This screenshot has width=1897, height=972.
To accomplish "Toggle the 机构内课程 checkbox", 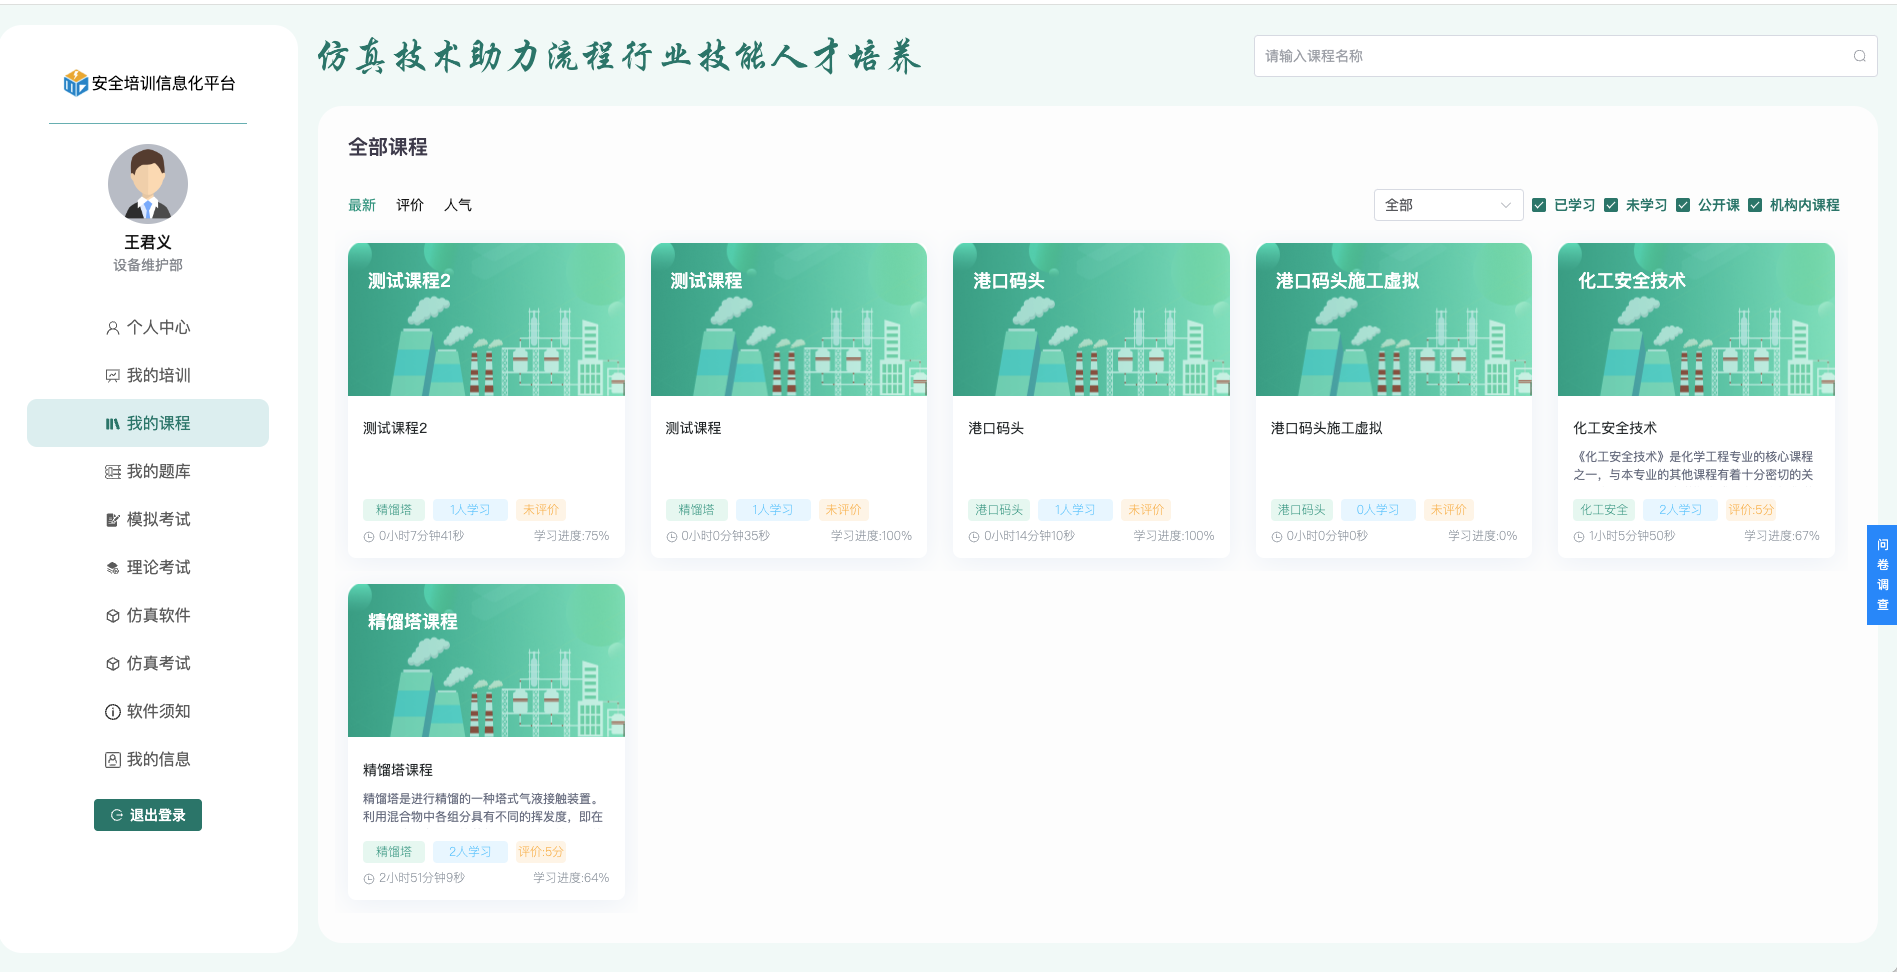I will (x=1755, y=205).
